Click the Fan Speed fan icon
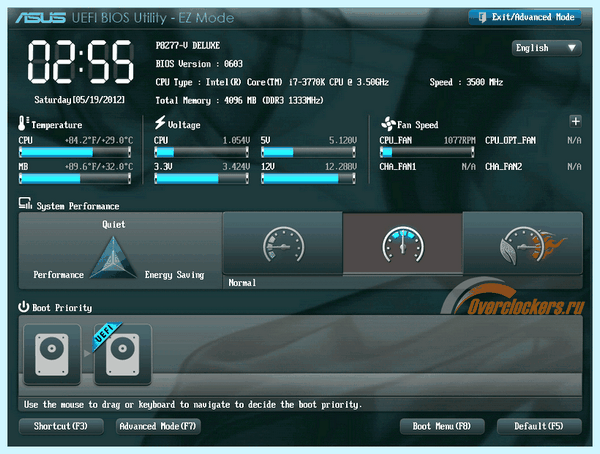 (388, 124)
